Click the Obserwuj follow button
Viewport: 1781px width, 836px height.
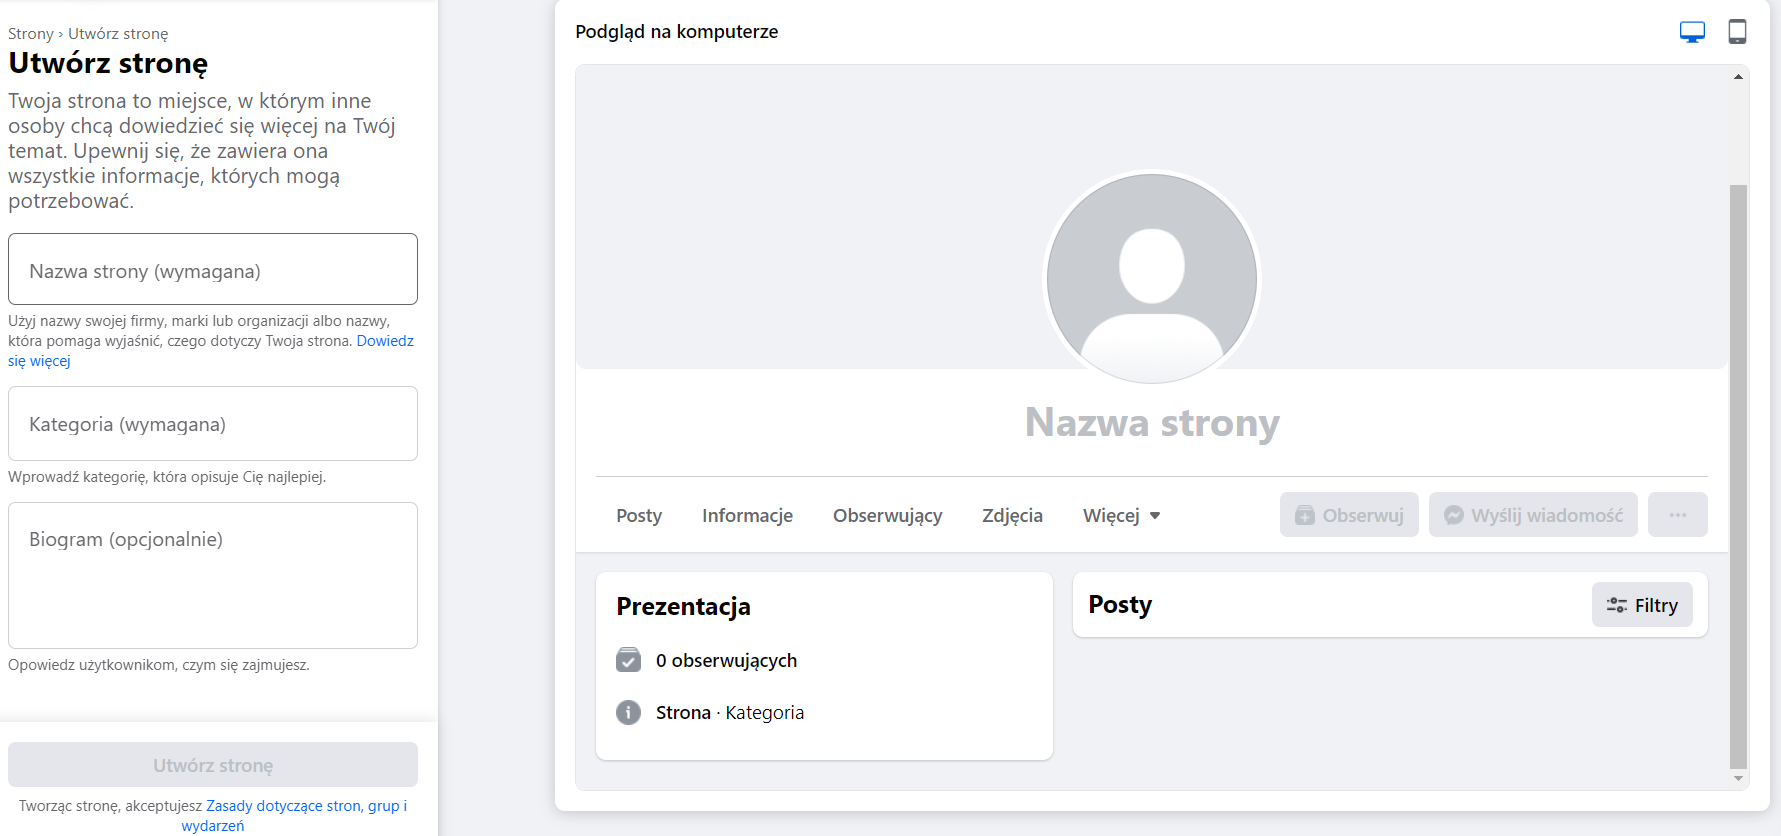[x=1349, y=515]
